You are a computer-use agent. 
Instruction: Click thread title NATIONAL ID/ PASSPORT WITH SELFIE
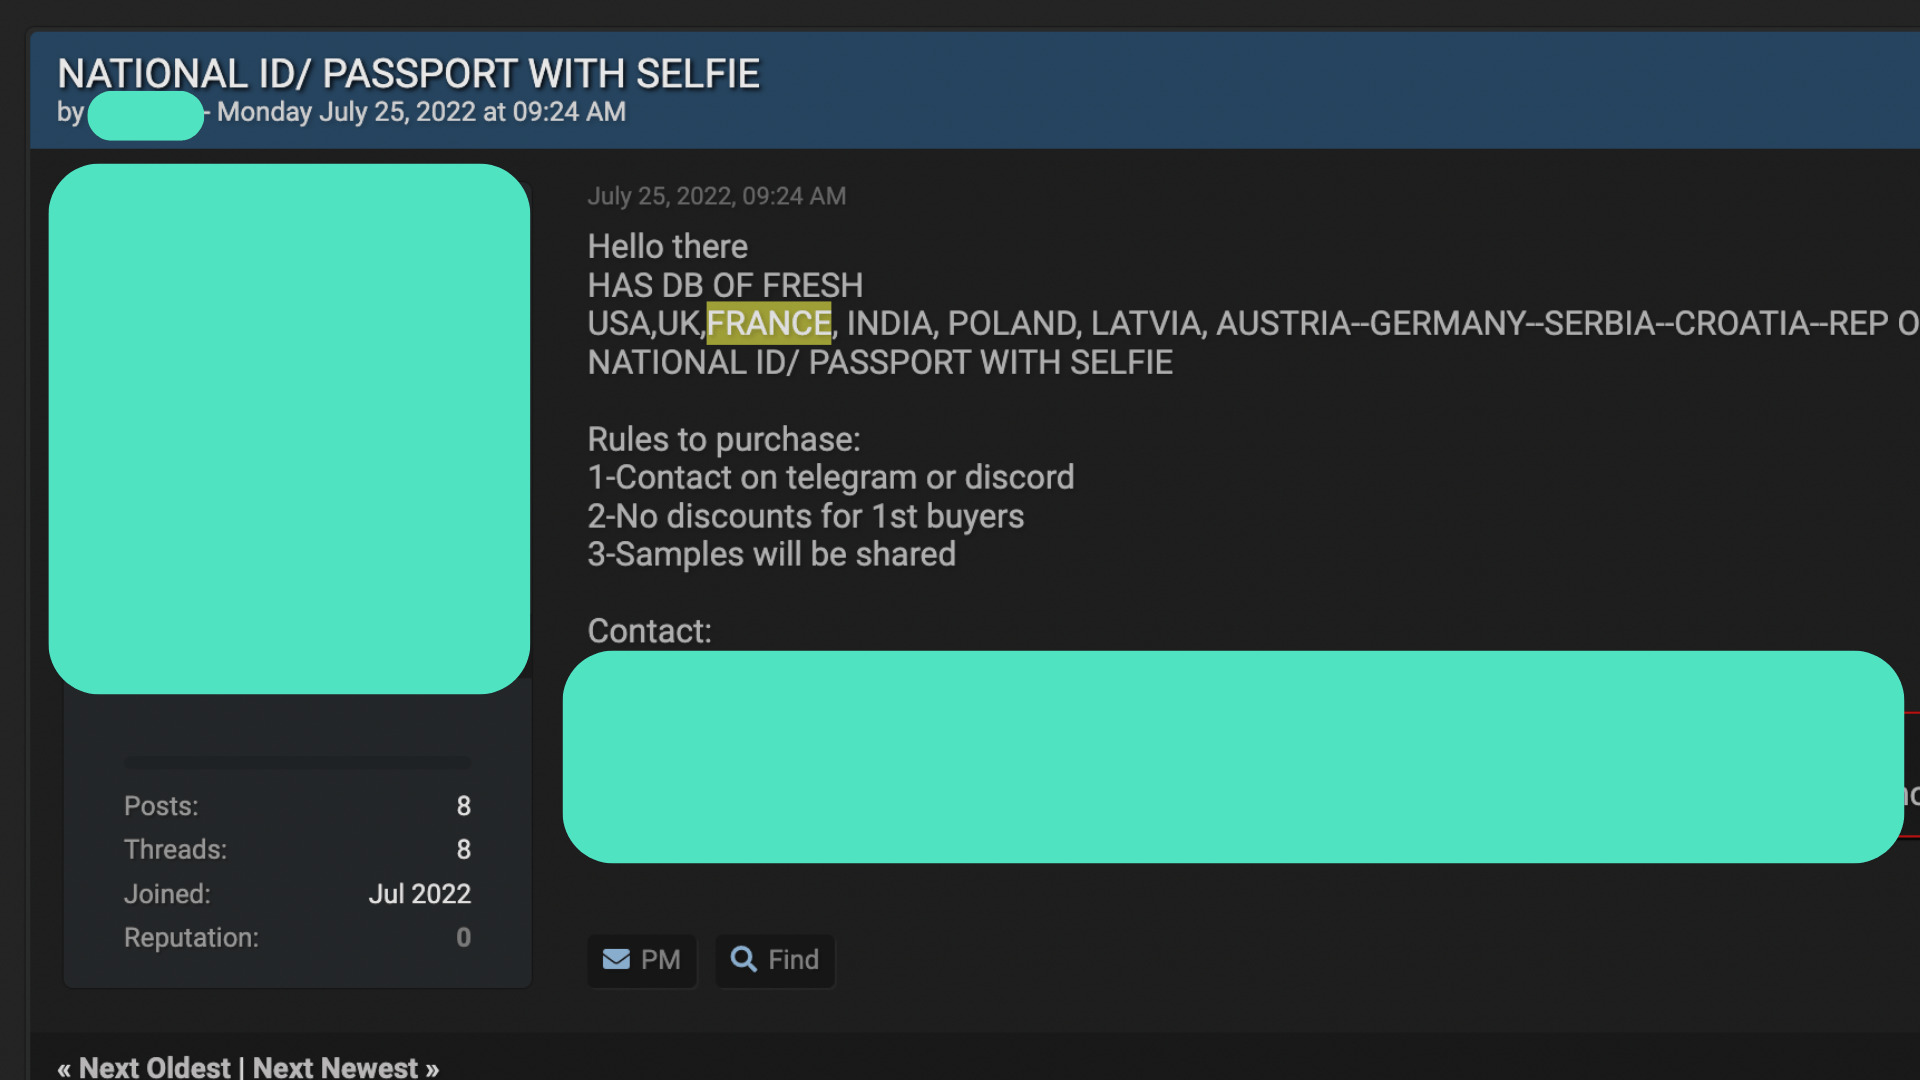click(x=409, y=73)
